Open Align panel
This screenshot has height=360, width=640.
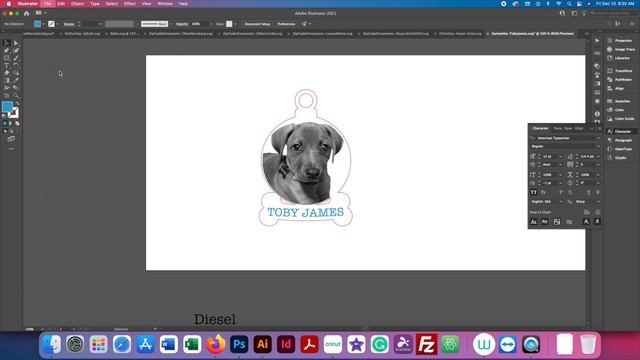click(x=616, y=89)
